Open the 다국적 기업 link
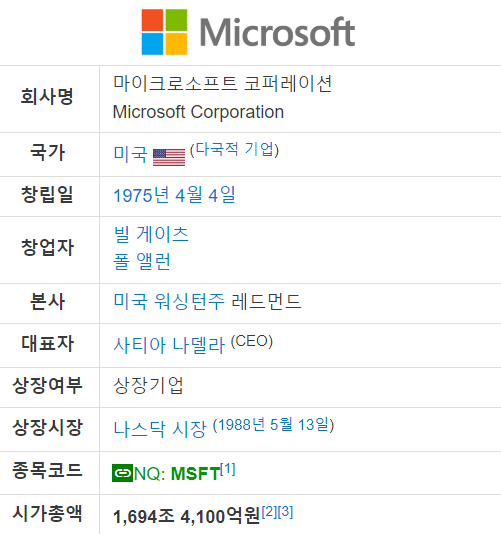The width and height of the screenshot is (501, 534). pos(235,149)
